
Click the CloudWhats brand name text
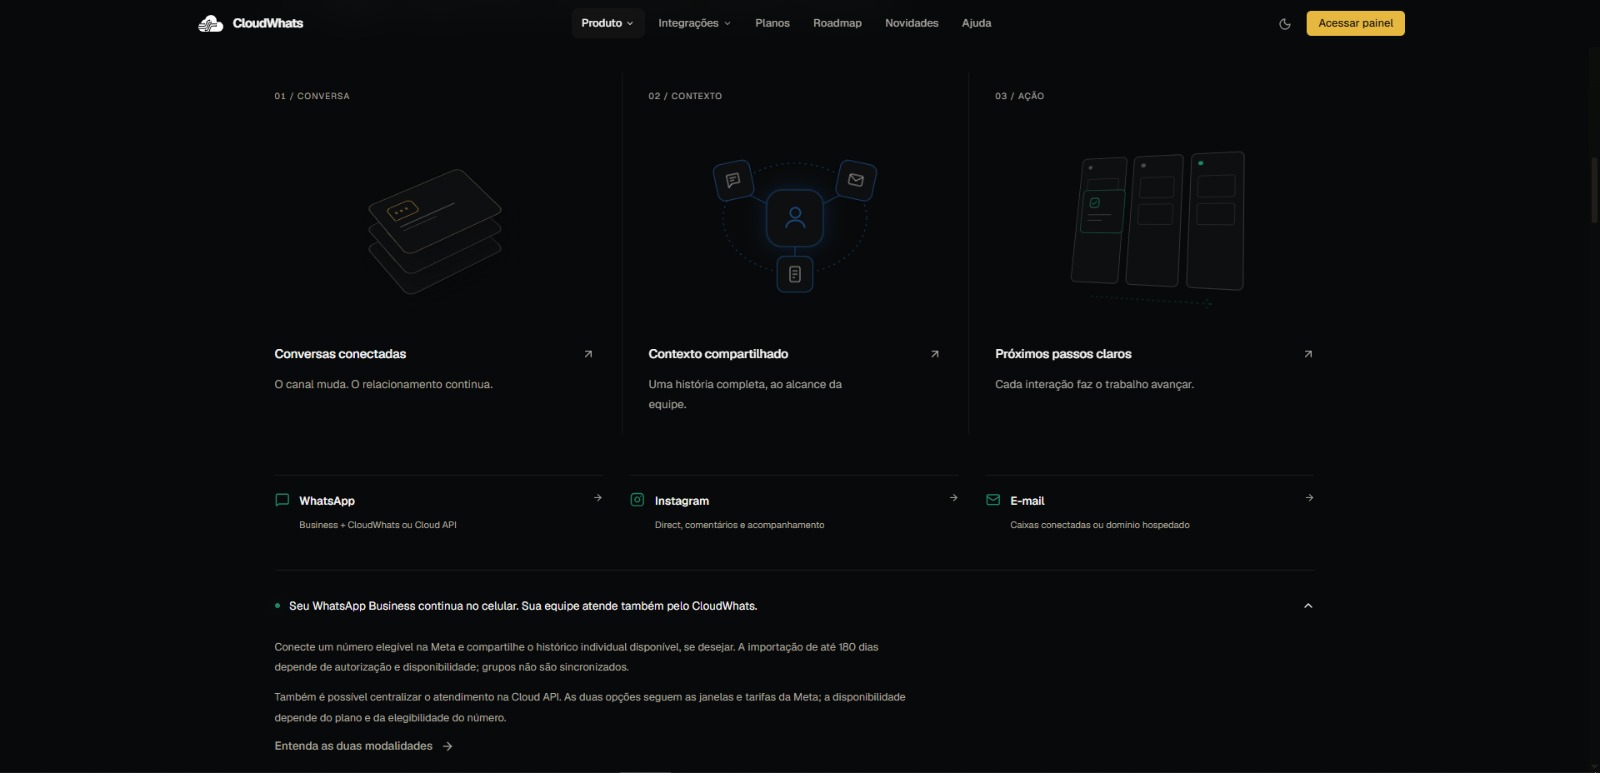[268, 23]
